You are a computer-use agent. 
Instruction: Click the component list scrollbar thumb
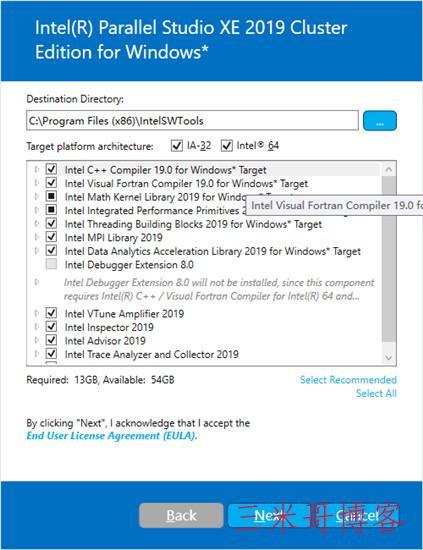389,259
